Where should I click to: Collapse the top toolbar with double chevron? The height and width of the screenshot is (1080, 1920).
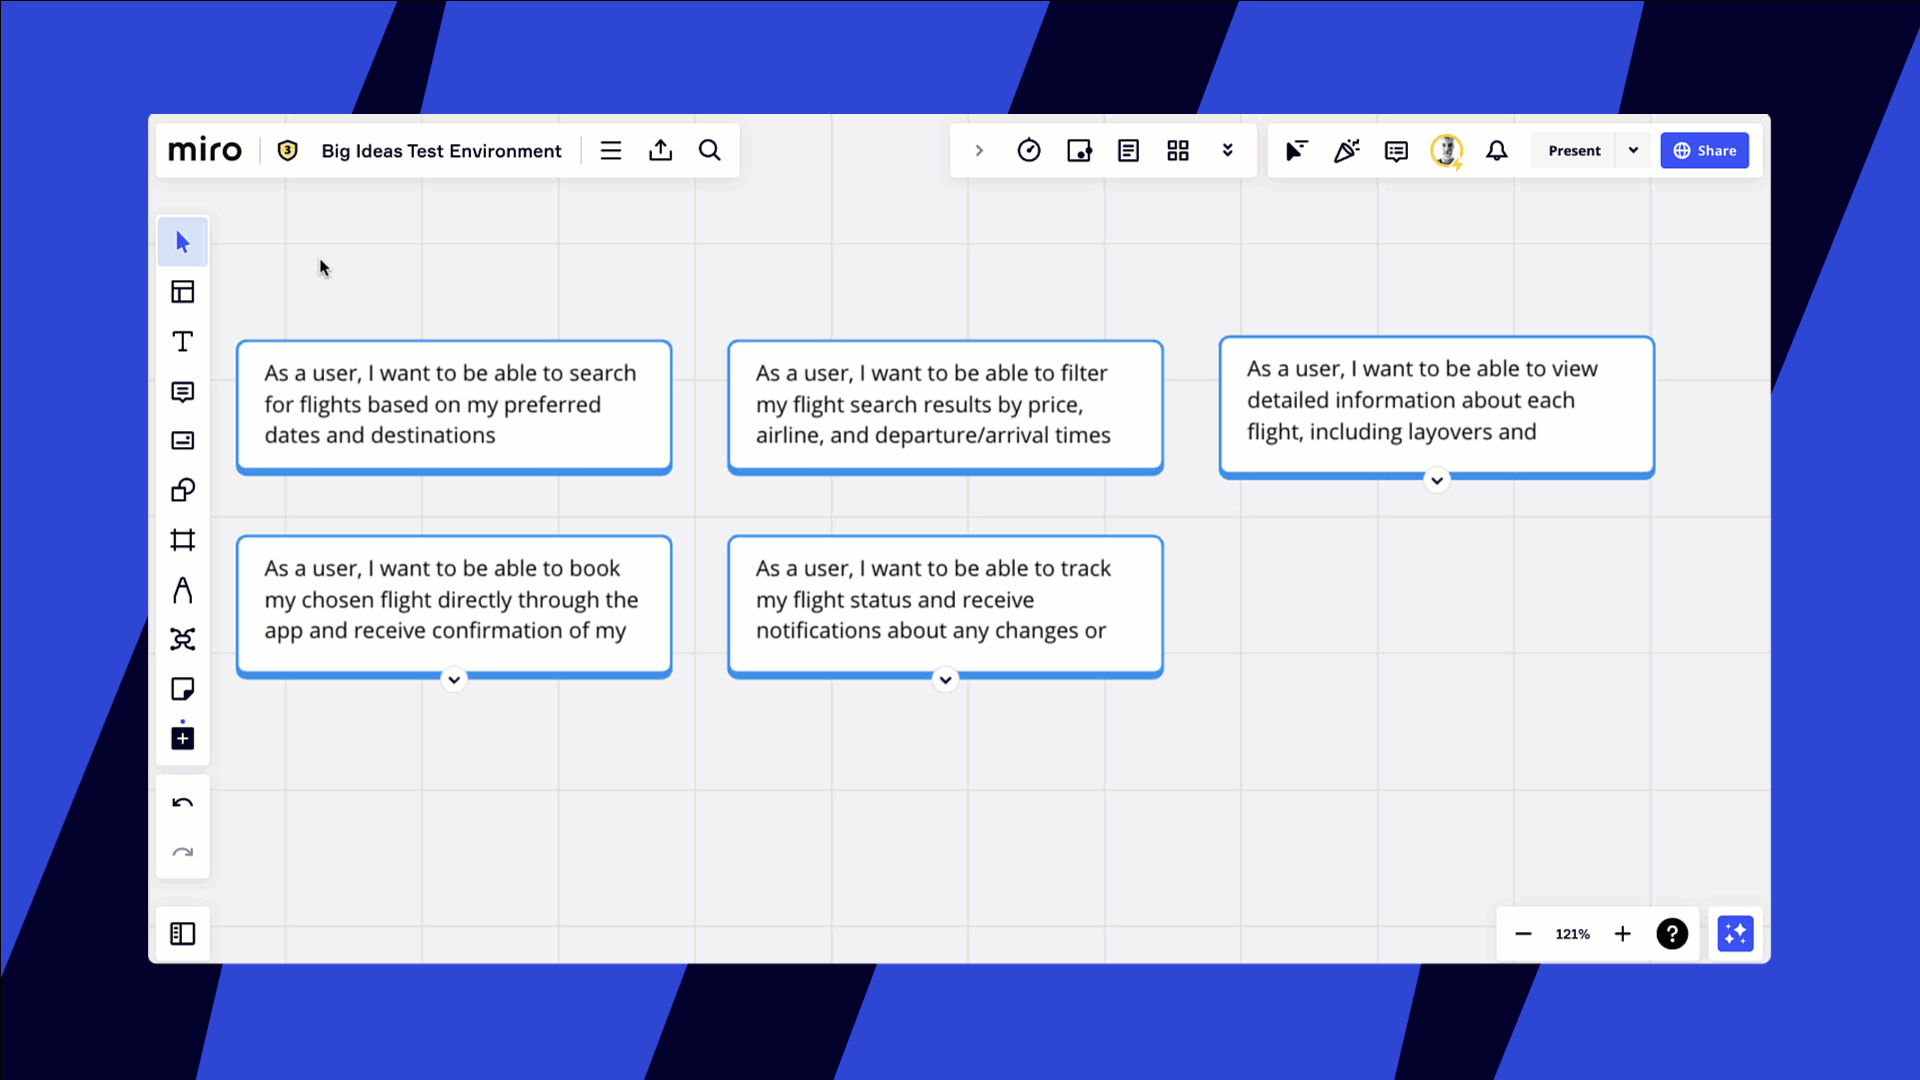[x=1228, y=150]
